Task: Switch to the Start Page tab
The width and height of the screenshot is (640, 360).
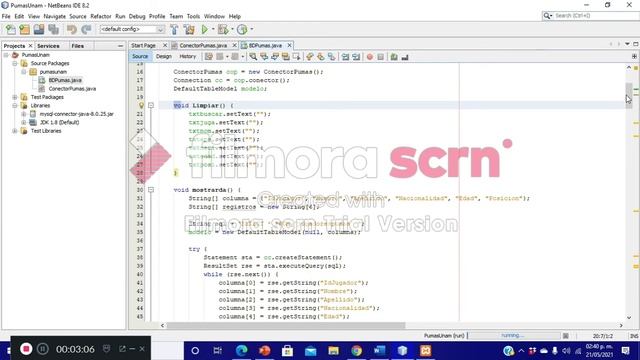Action: pyautogui.click(x=143, y=45)
